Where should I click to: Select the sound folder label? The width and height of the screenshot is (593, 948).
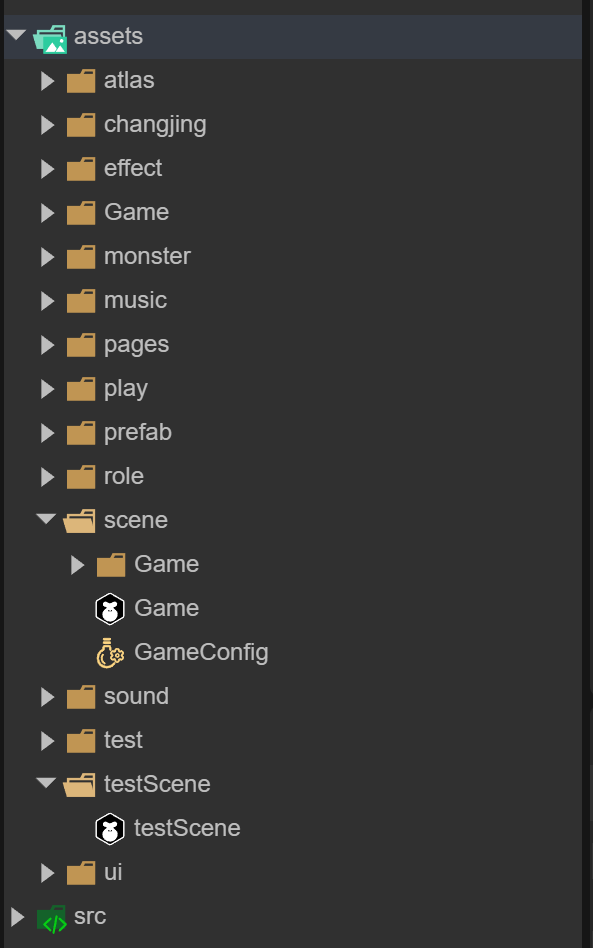click(x=137, y=696)
